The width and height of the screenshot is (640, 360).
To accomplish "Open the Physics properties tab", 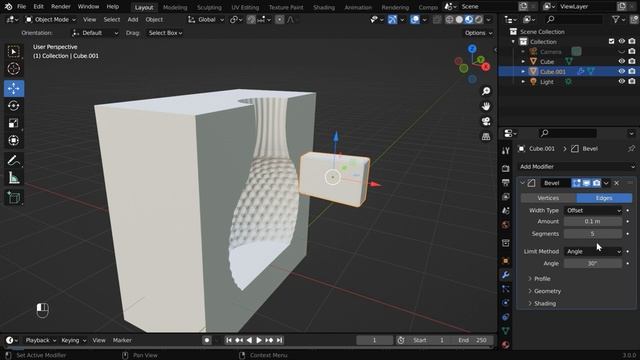I will click(x=506, y=303).
